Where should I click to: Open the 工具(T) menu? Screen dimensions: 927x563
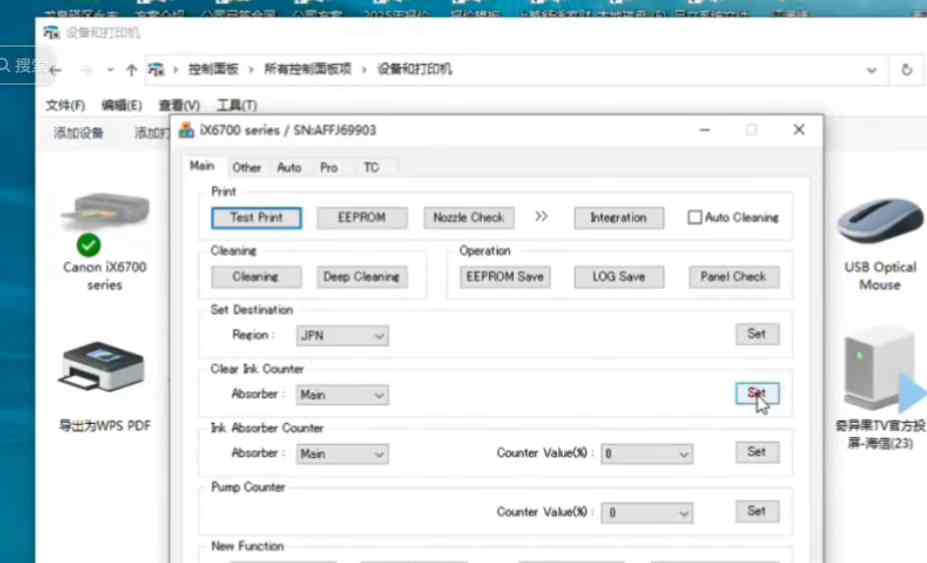click(236, 105)
